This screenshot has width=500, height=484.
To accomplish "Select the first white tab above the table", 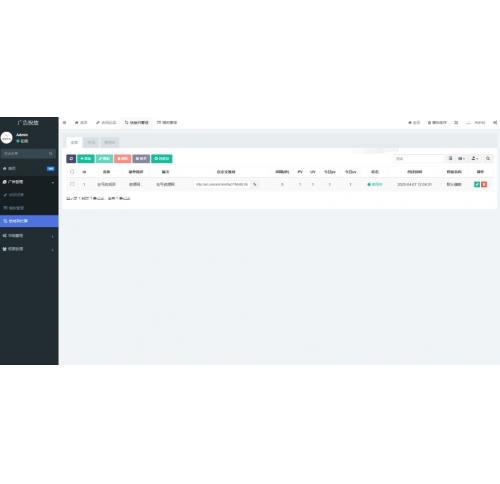I will click(74, 142).
